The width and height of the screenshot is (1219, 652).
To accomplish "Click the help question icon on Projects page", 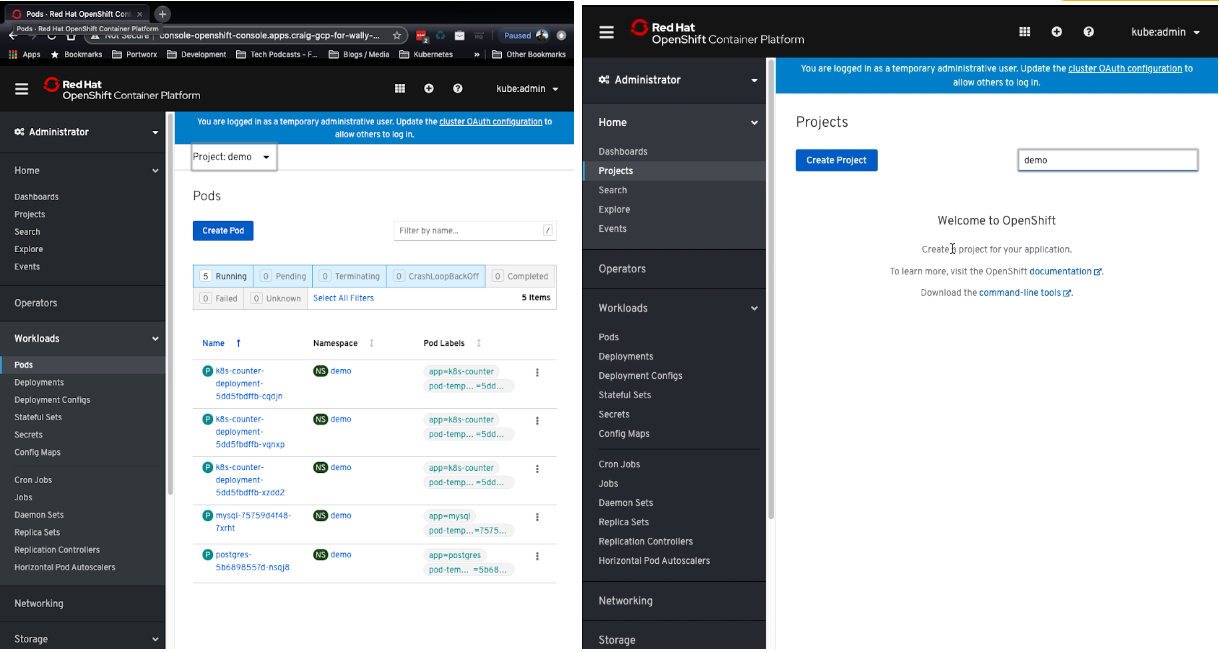I will 1088,32.
